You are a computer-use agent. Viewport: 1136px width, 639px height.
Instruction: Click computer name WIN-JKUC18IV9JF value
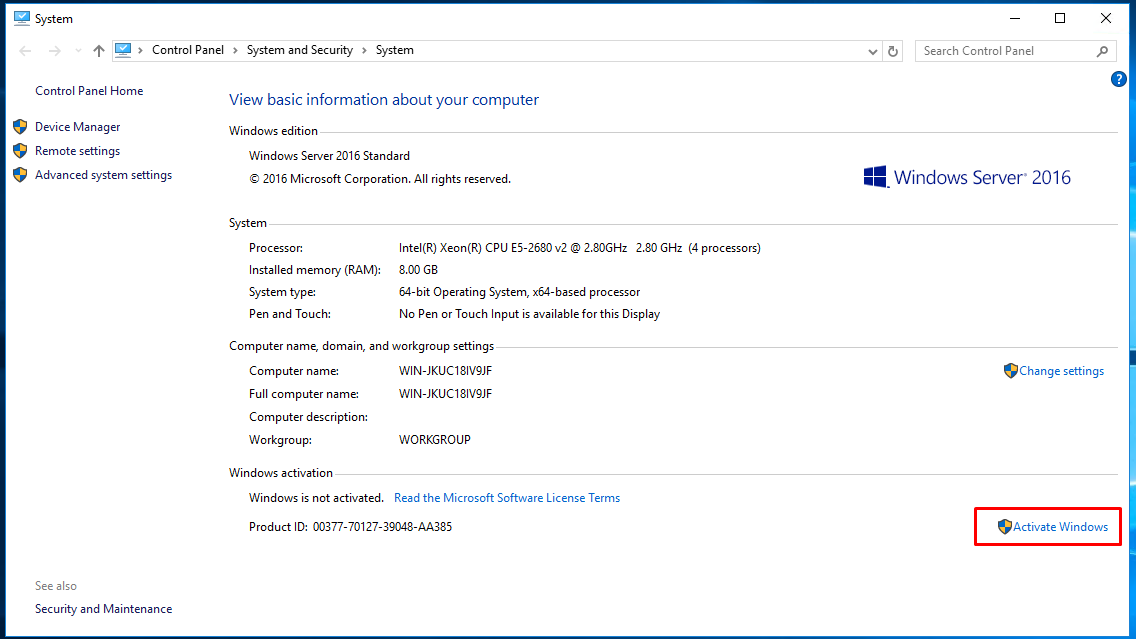[446, 371]
